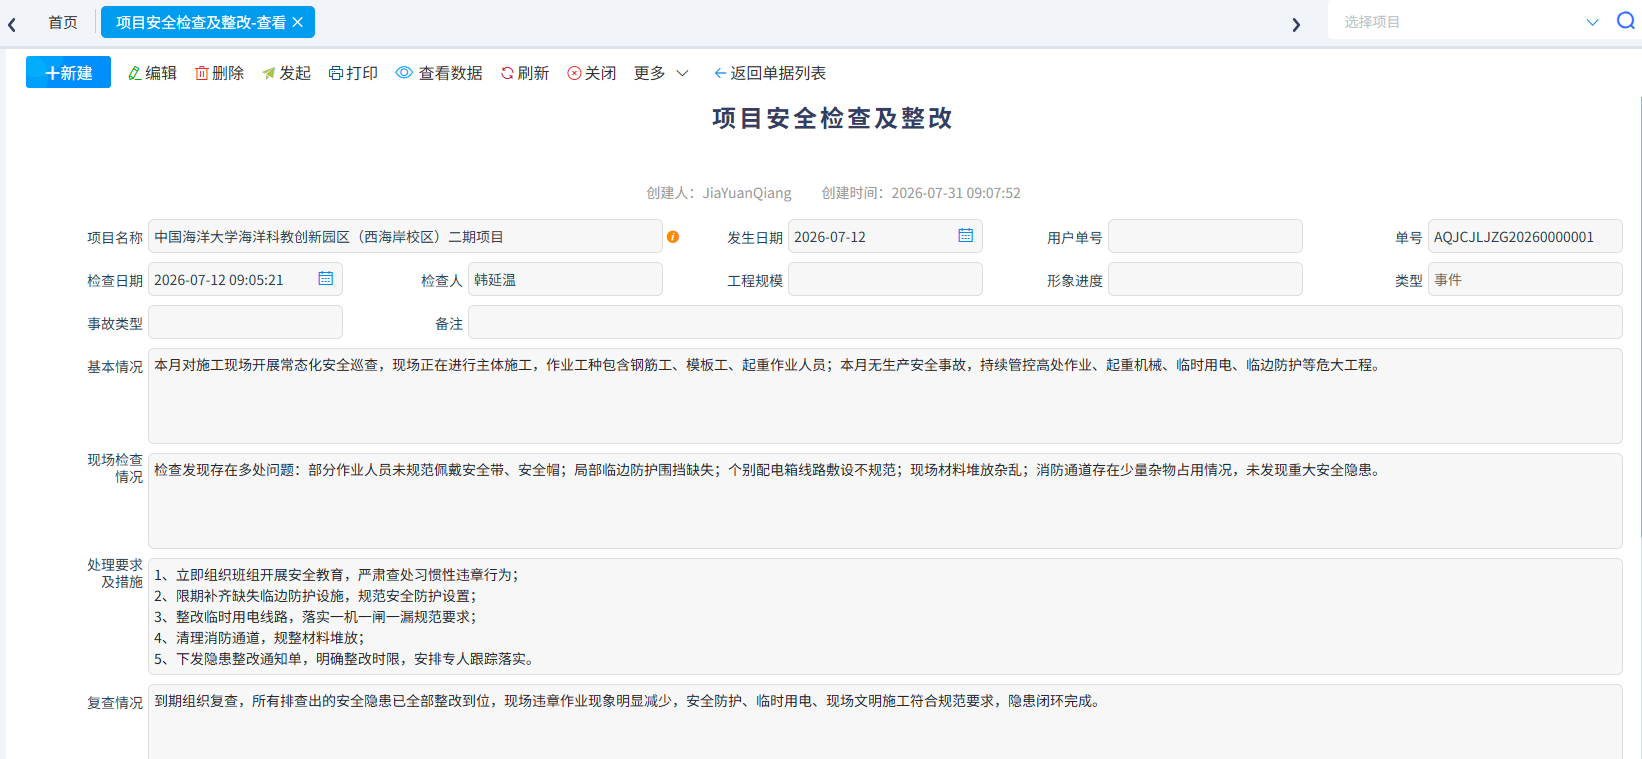Click the 删除 trash toolbar item
The height and width of the screenshot is (759, 1642).
219,73
